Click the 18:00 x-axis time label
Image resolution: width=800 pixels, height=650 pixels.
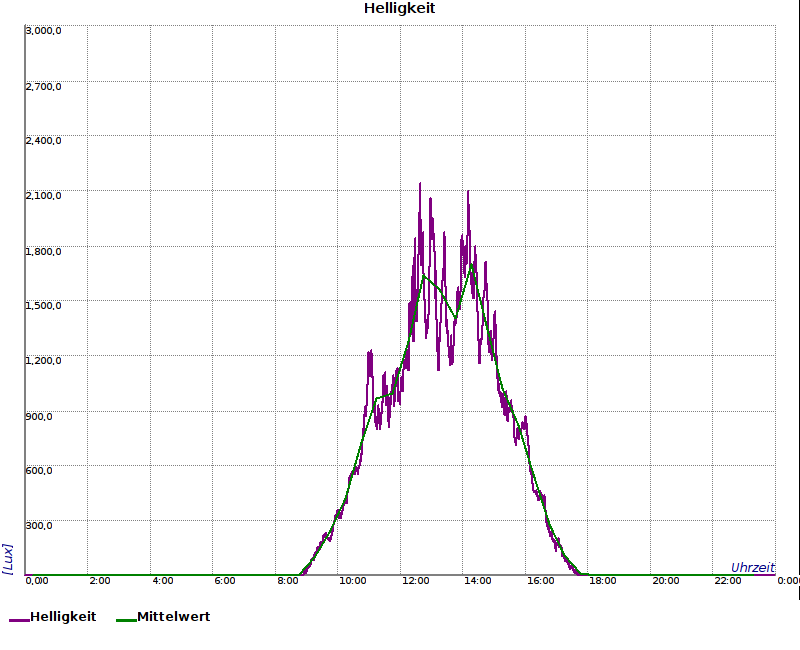click(604, 581)
